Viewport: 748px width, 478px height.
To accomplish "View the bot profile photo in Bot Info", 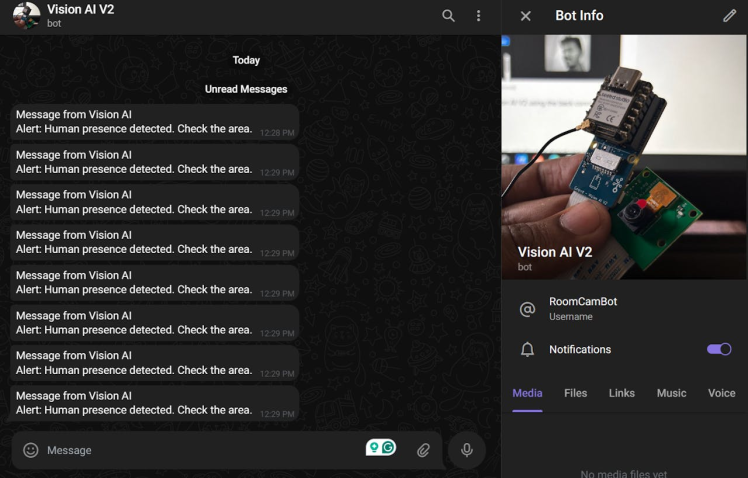I will coord(624,157).
